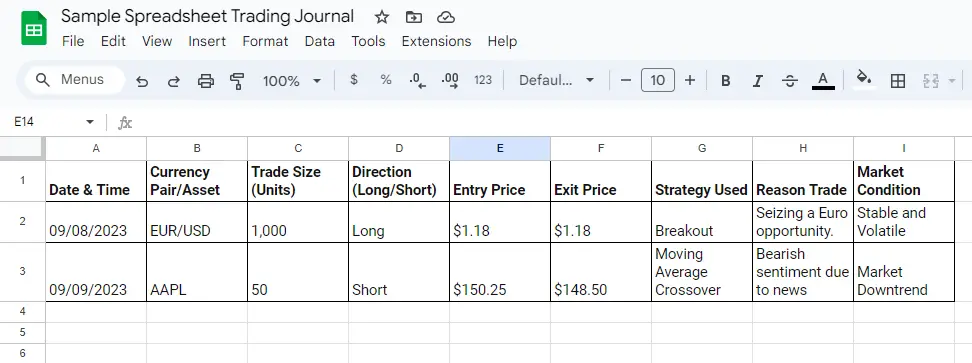Select the 'Strategy Used' header cell

(702, 181)
